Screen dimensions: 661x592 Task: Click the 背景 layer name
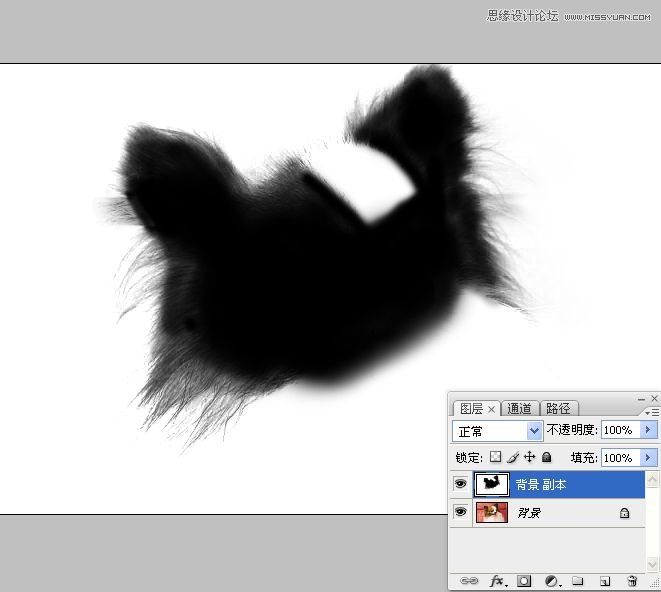click(x=529, y=513)
